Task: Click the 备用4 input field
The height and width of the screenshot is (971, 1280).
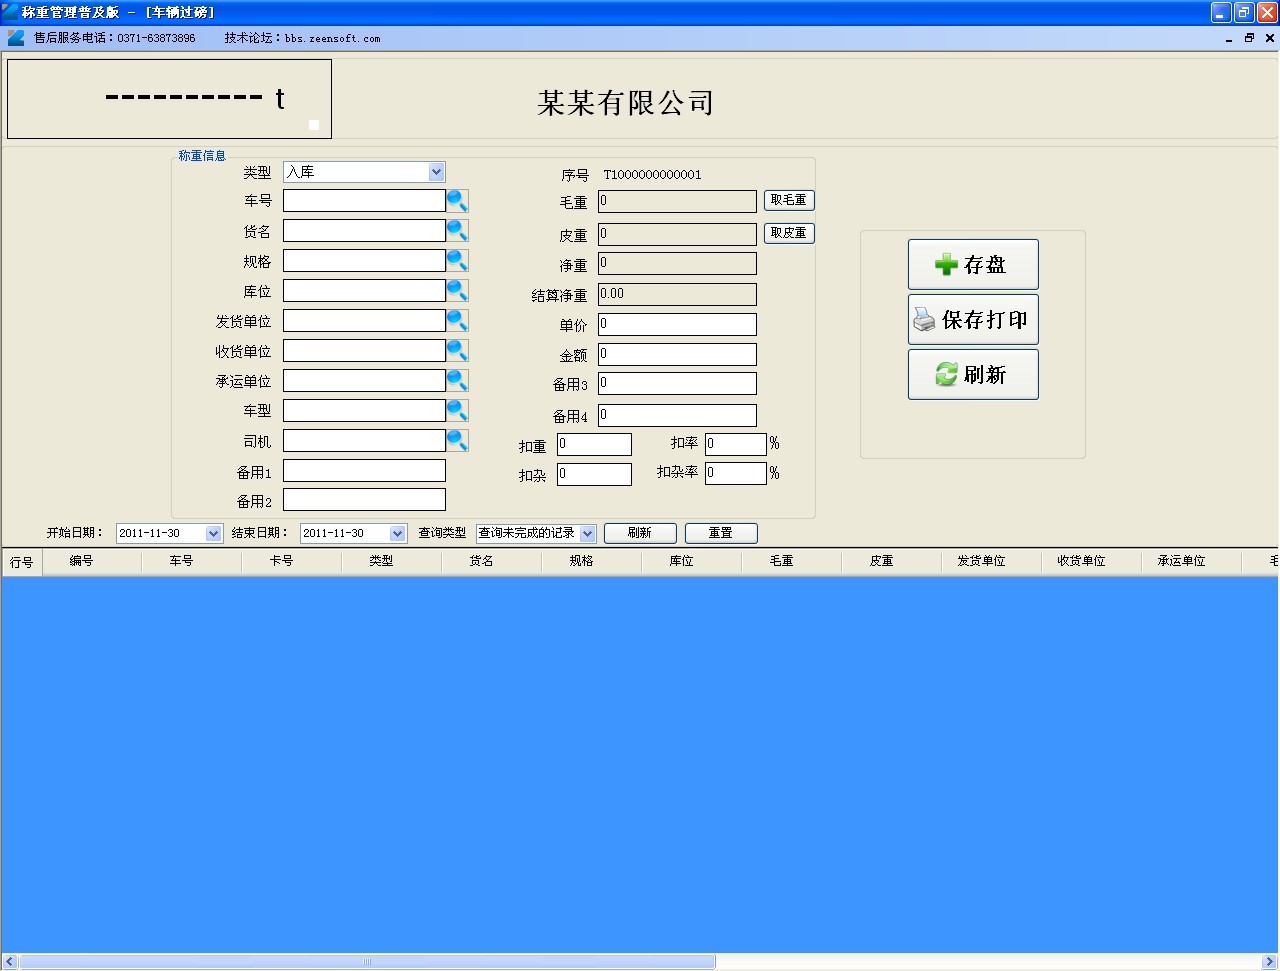Action: point(677,416)
